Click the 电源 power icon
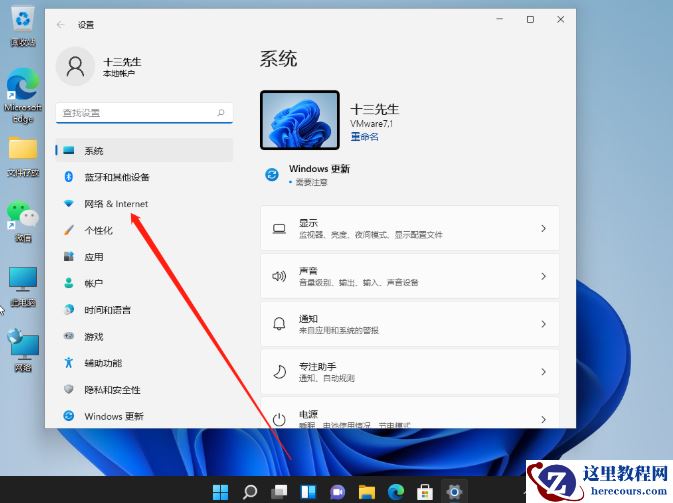 click(279, 419)
